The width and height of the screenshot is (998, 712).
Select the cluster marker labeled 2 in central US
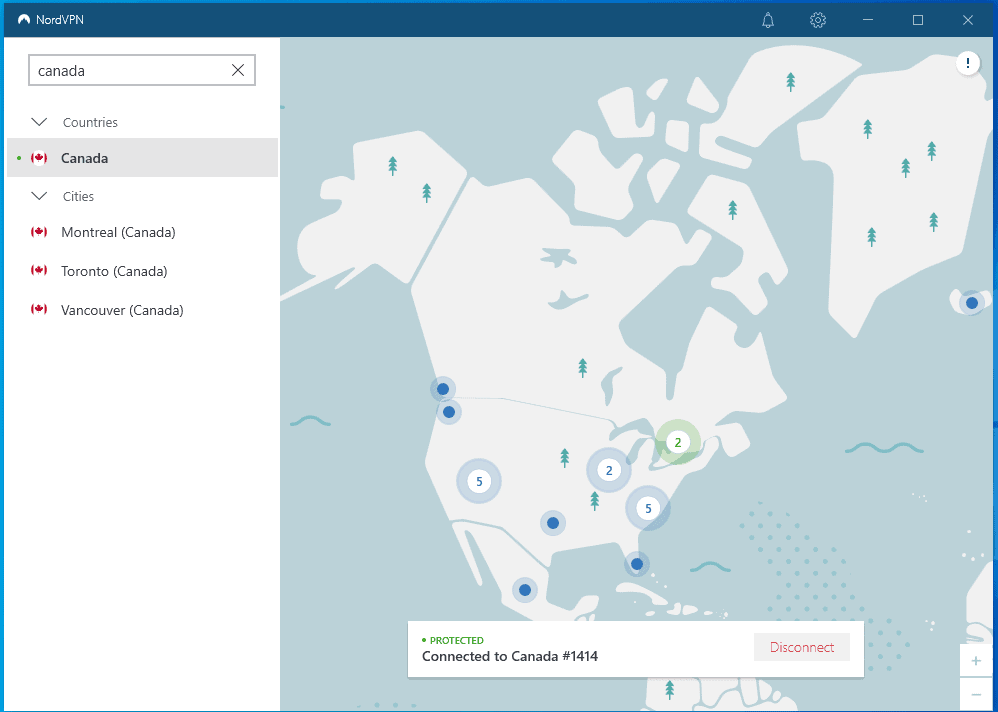click(x=609, y=470)
